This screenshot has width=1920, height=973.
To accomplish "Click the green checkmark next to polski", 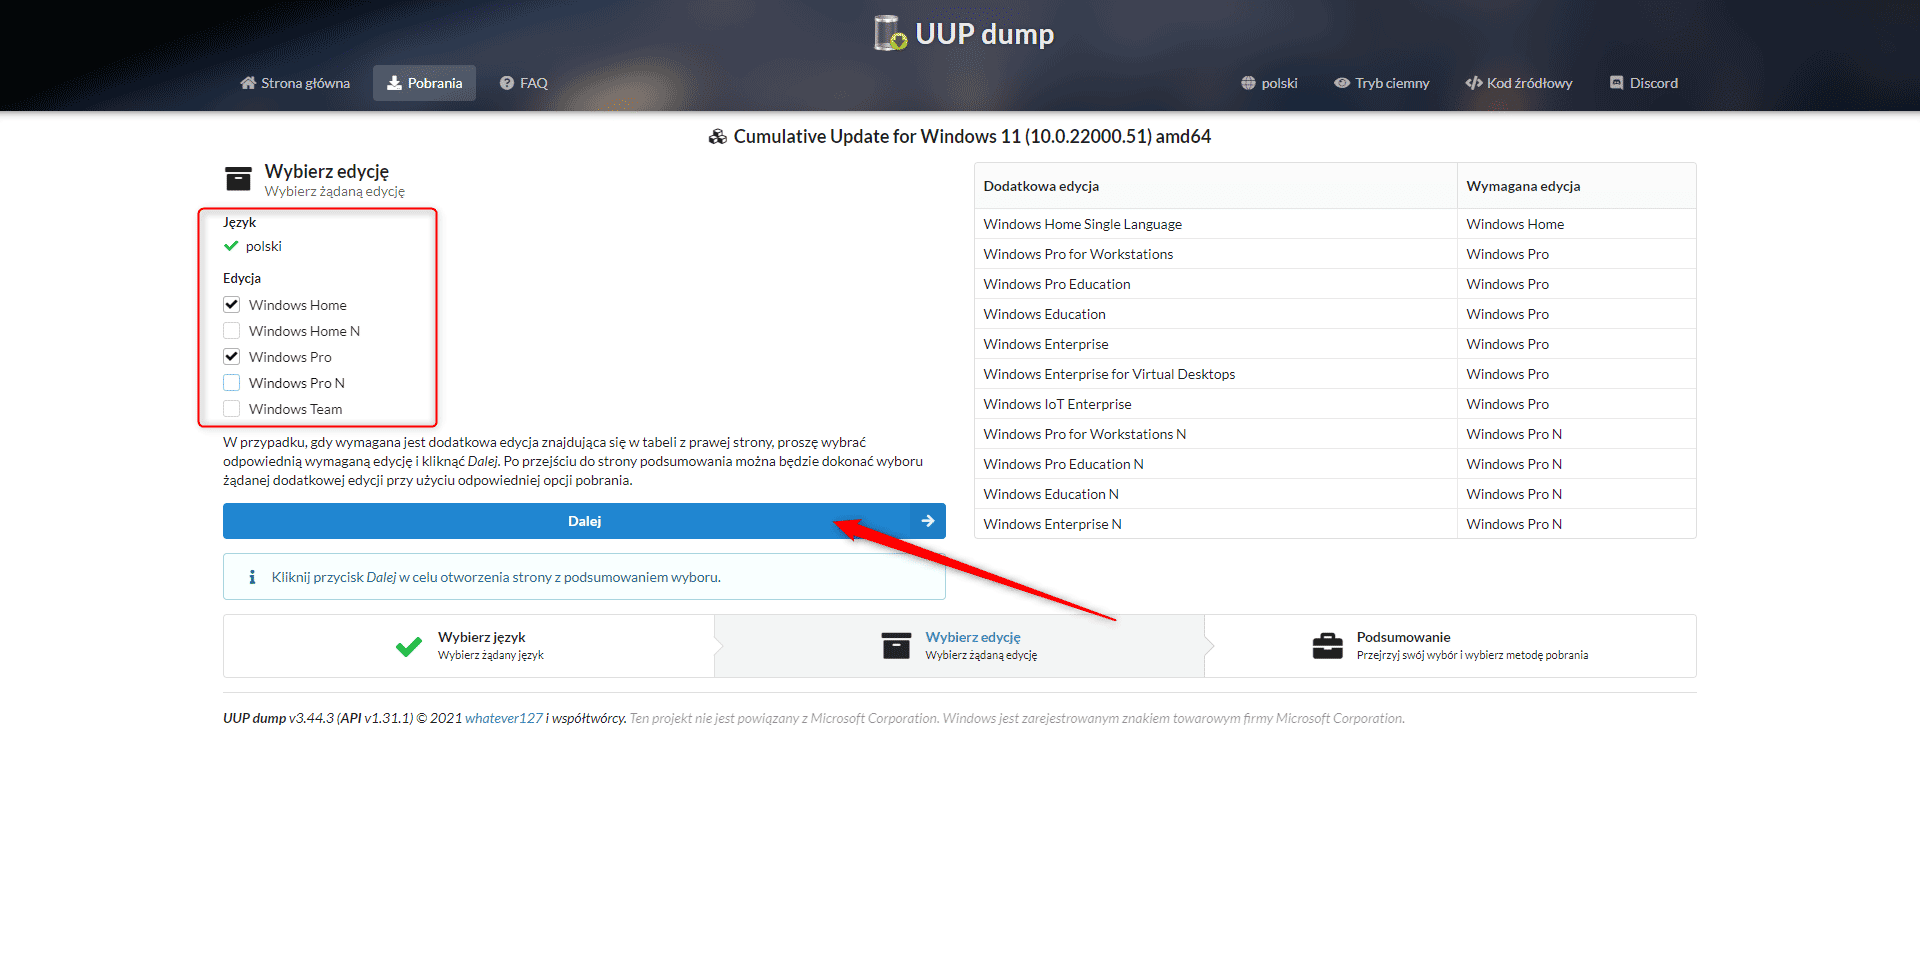I will tap(231, 246).
